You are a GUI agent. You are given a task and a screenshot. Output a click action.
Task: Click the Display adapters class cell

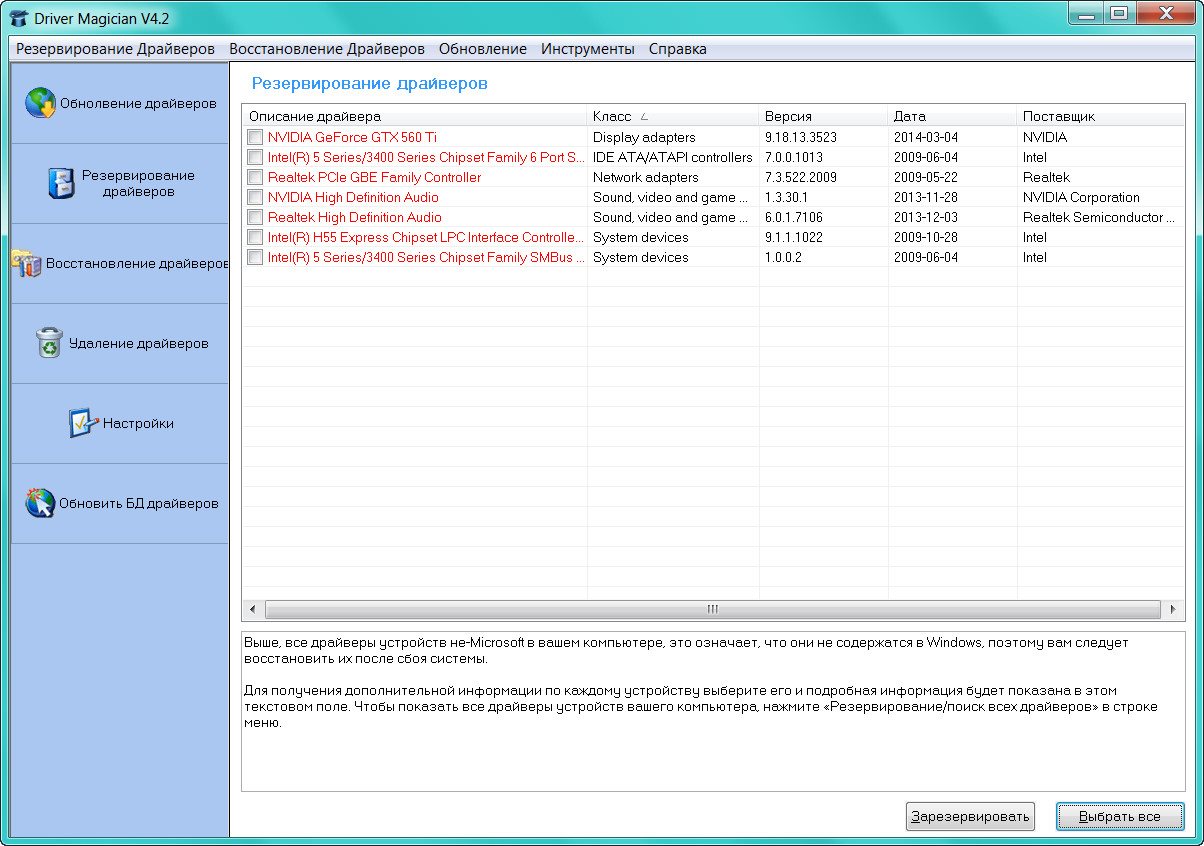[644, 137]
